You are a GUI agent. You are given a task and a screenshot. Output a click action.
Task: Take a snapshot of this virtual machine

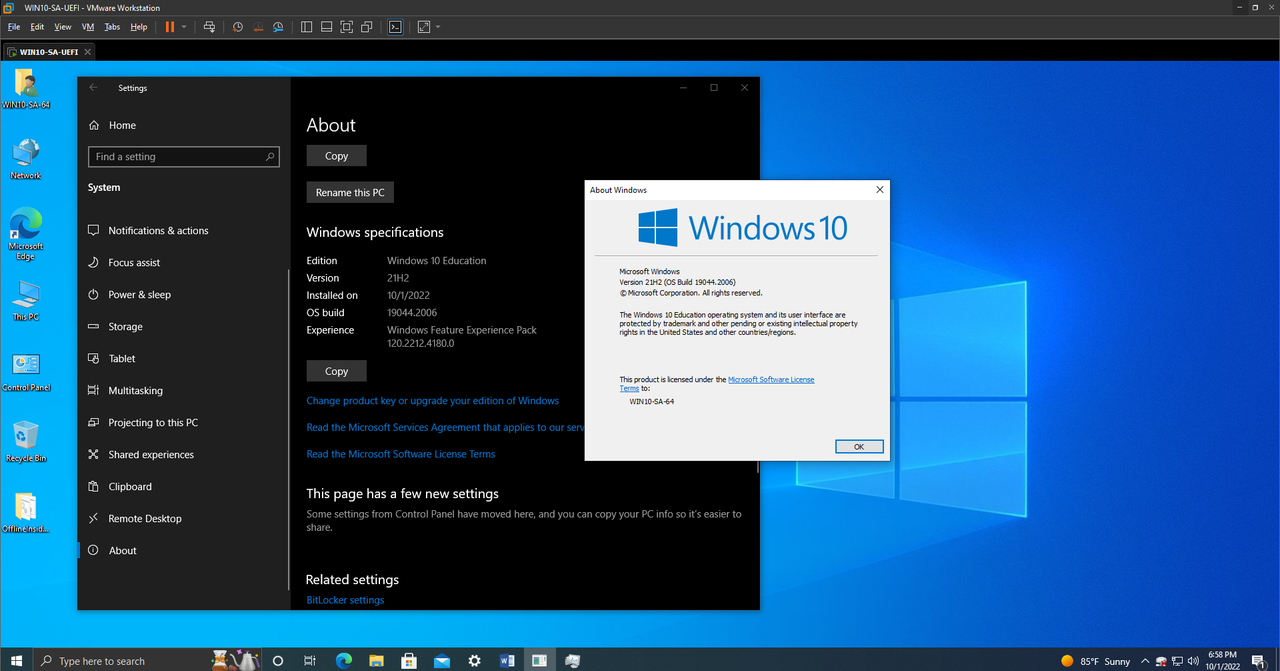pos(238,27)
